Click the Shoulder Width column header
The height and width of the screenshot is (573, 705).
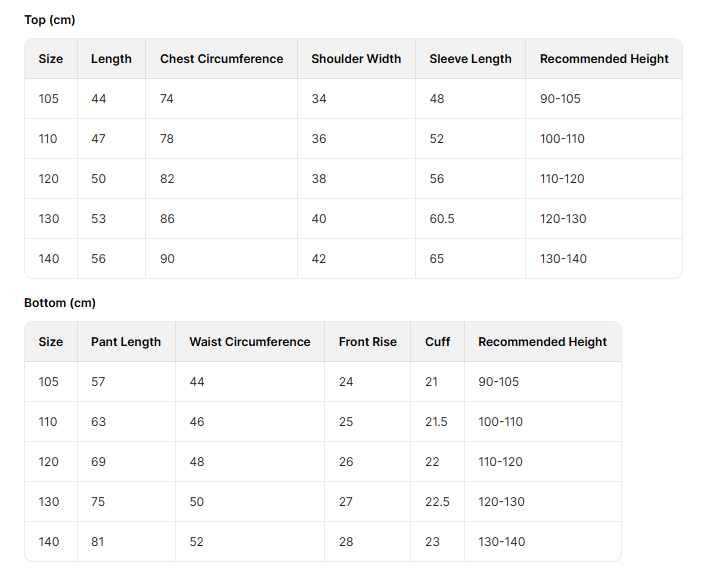tap(356, 59)
